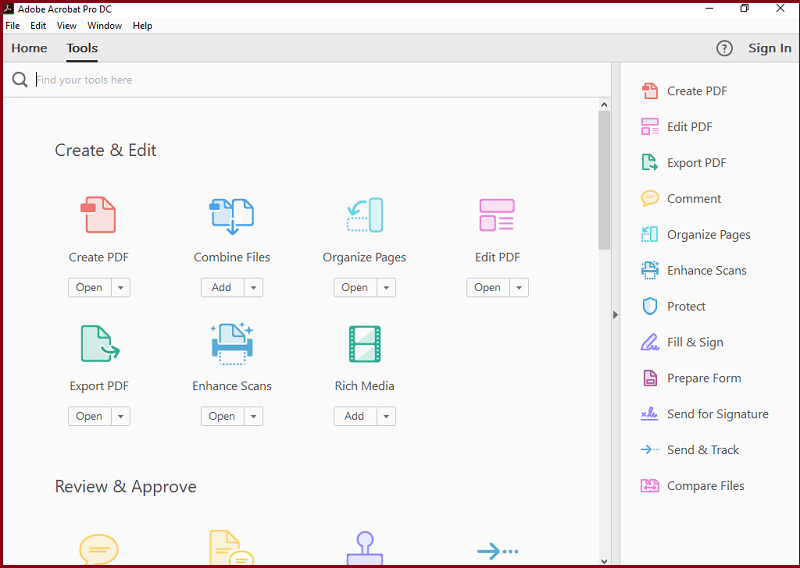Click the Protect shield icon in sidebar
Screen dimensions: 800x568
[649, 306]
